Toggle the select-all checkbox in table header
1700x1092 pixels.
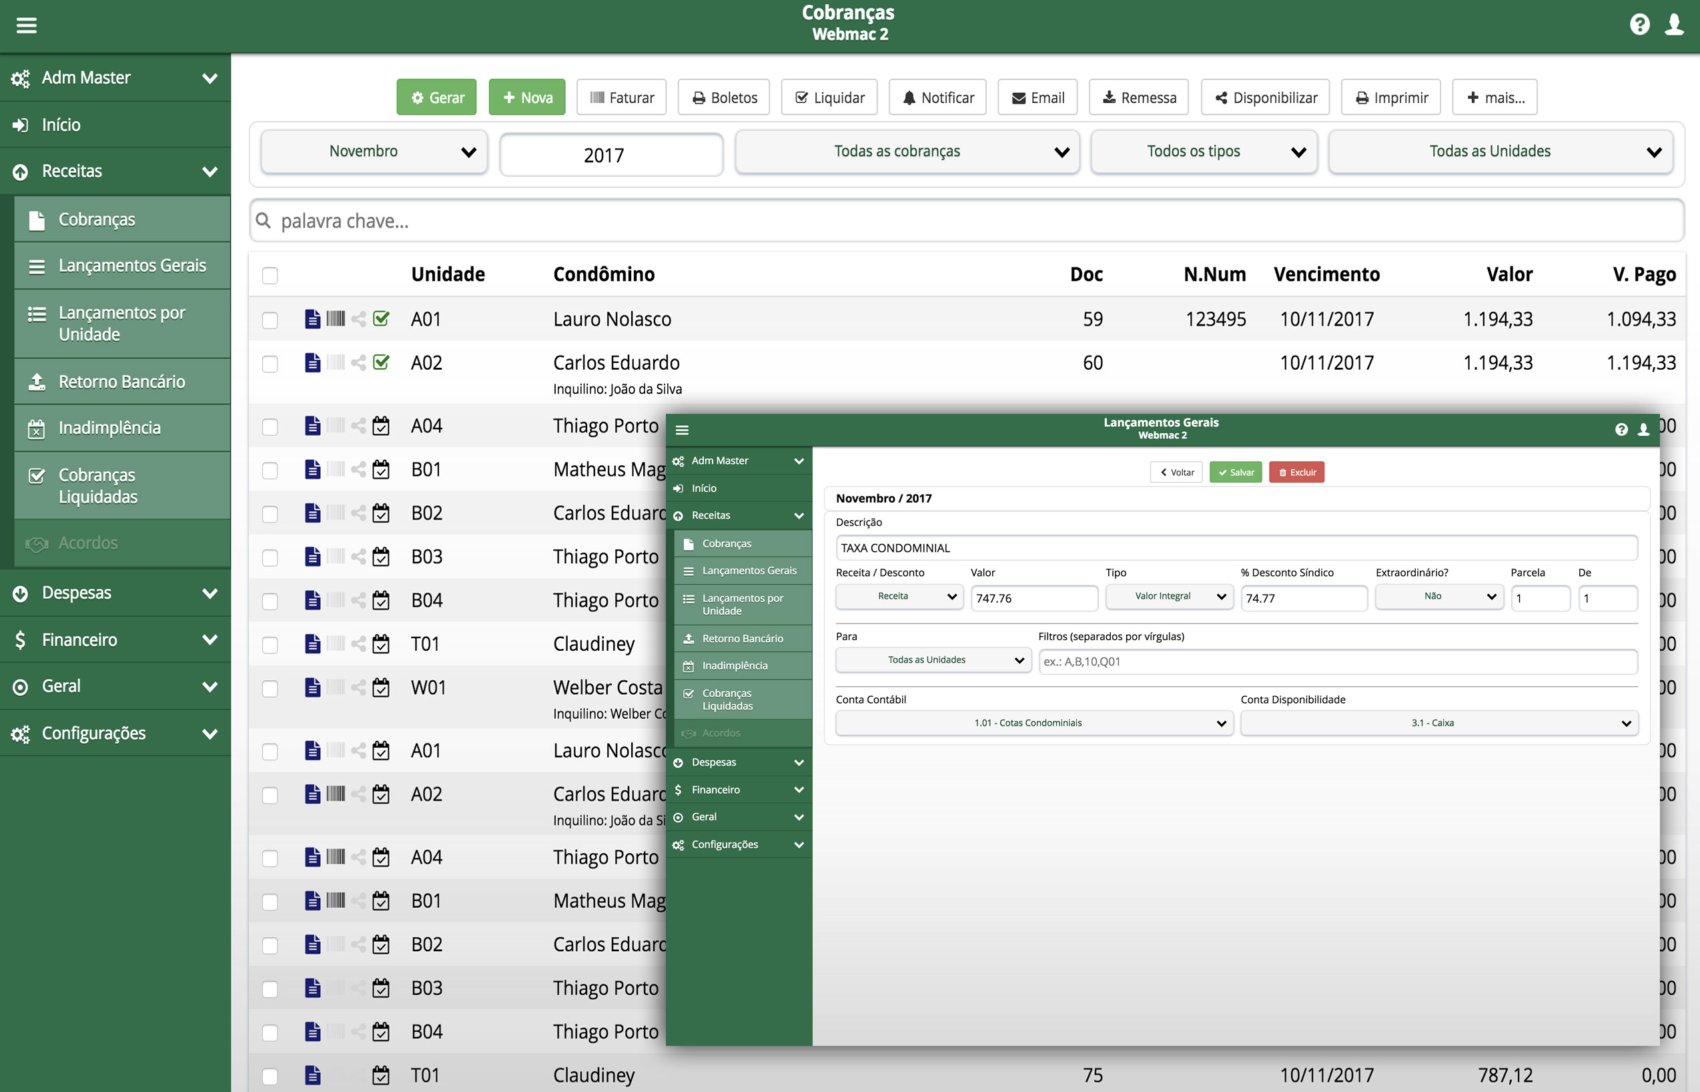tap(270, 275)
